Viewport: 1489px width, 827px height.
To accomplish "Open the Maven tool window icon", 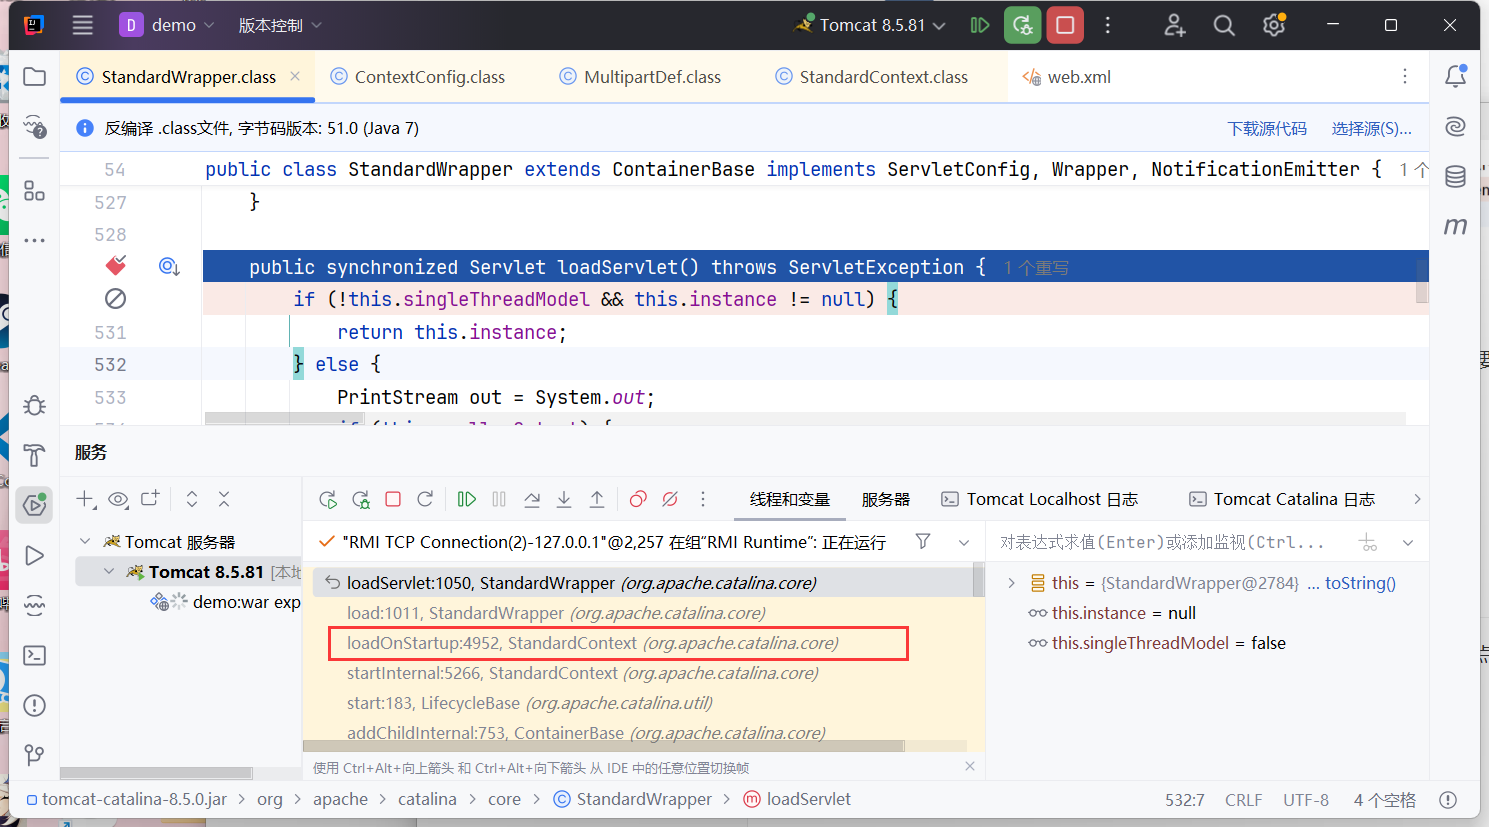I will [1455, 227].
